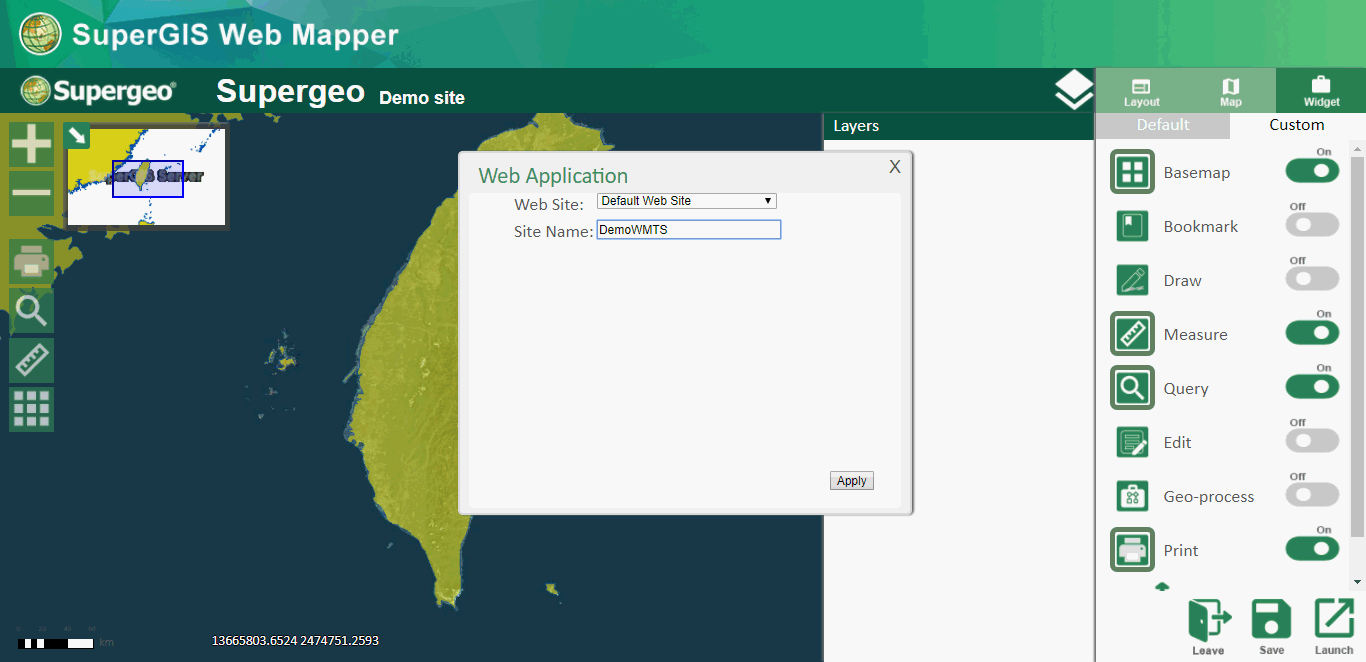Image resolution: width=1366 pixels, height=662 pixels.
Task: Switch to the Layout tab
Action: [x=1141, y=91]
